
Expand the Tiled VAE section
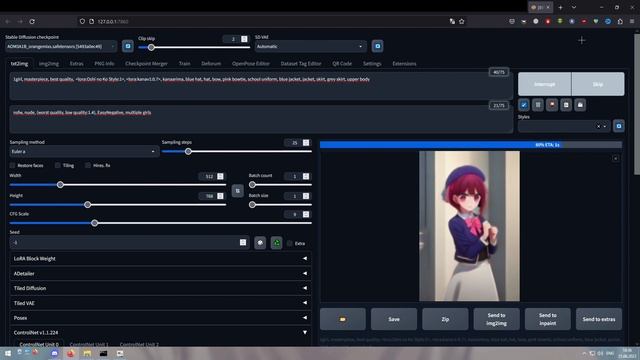click(160, 303)
